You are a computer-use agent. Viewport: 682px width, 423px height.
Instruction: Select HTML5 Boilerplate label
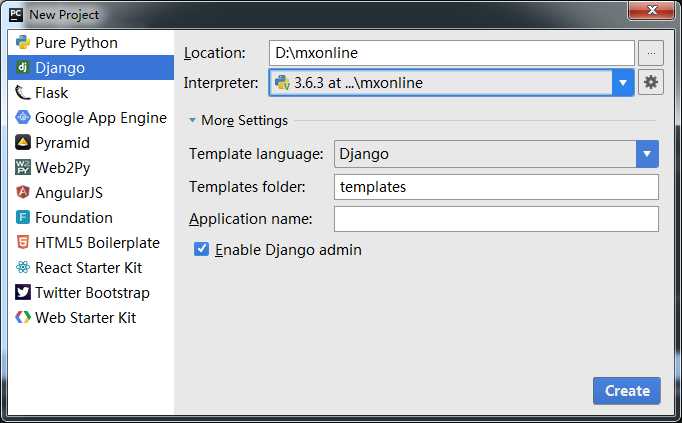tap(97, 243)
